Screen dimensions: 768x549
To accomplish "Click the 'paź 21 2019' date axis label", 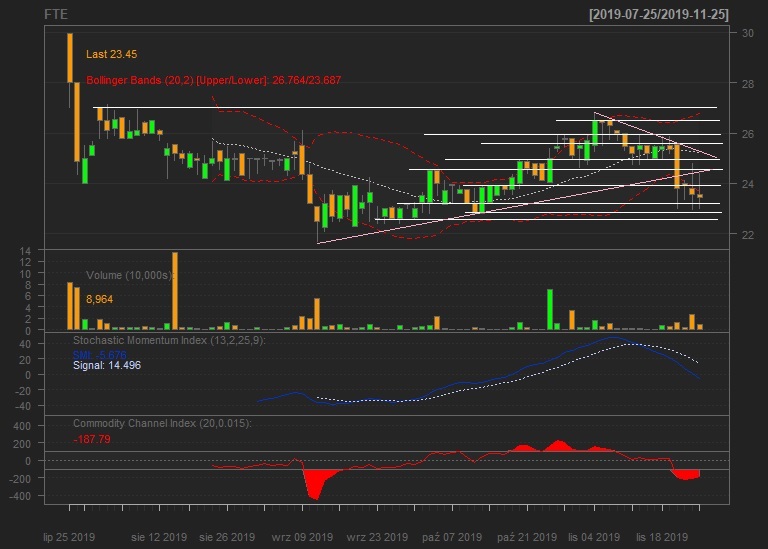I will (527, 537).
